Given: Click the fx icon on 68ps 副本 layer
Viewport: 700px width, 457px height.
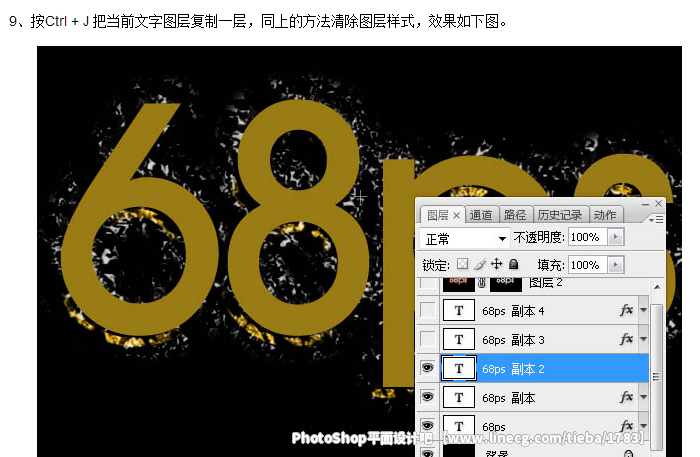Looking at the screenshot, I should [x=627, y=398].
